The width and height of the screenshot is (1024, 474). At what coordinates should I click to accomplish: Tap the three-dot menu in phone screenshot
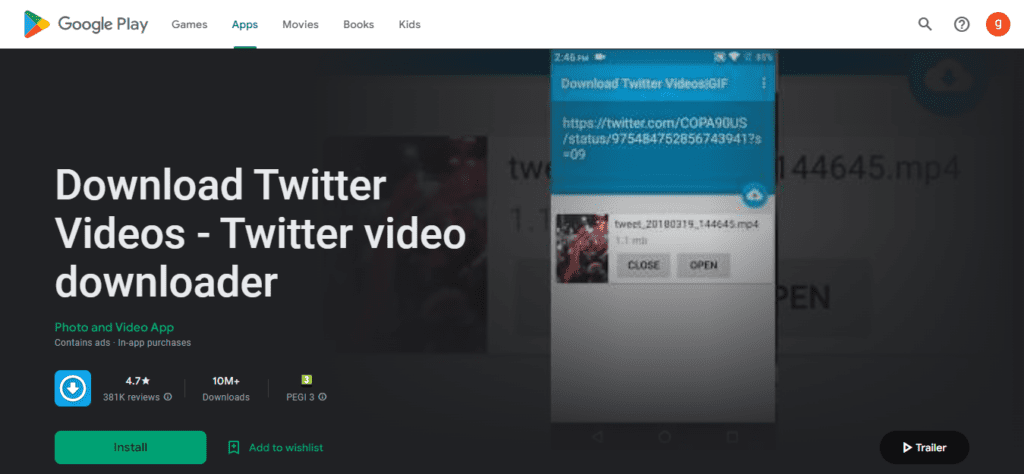click(764, 84)
